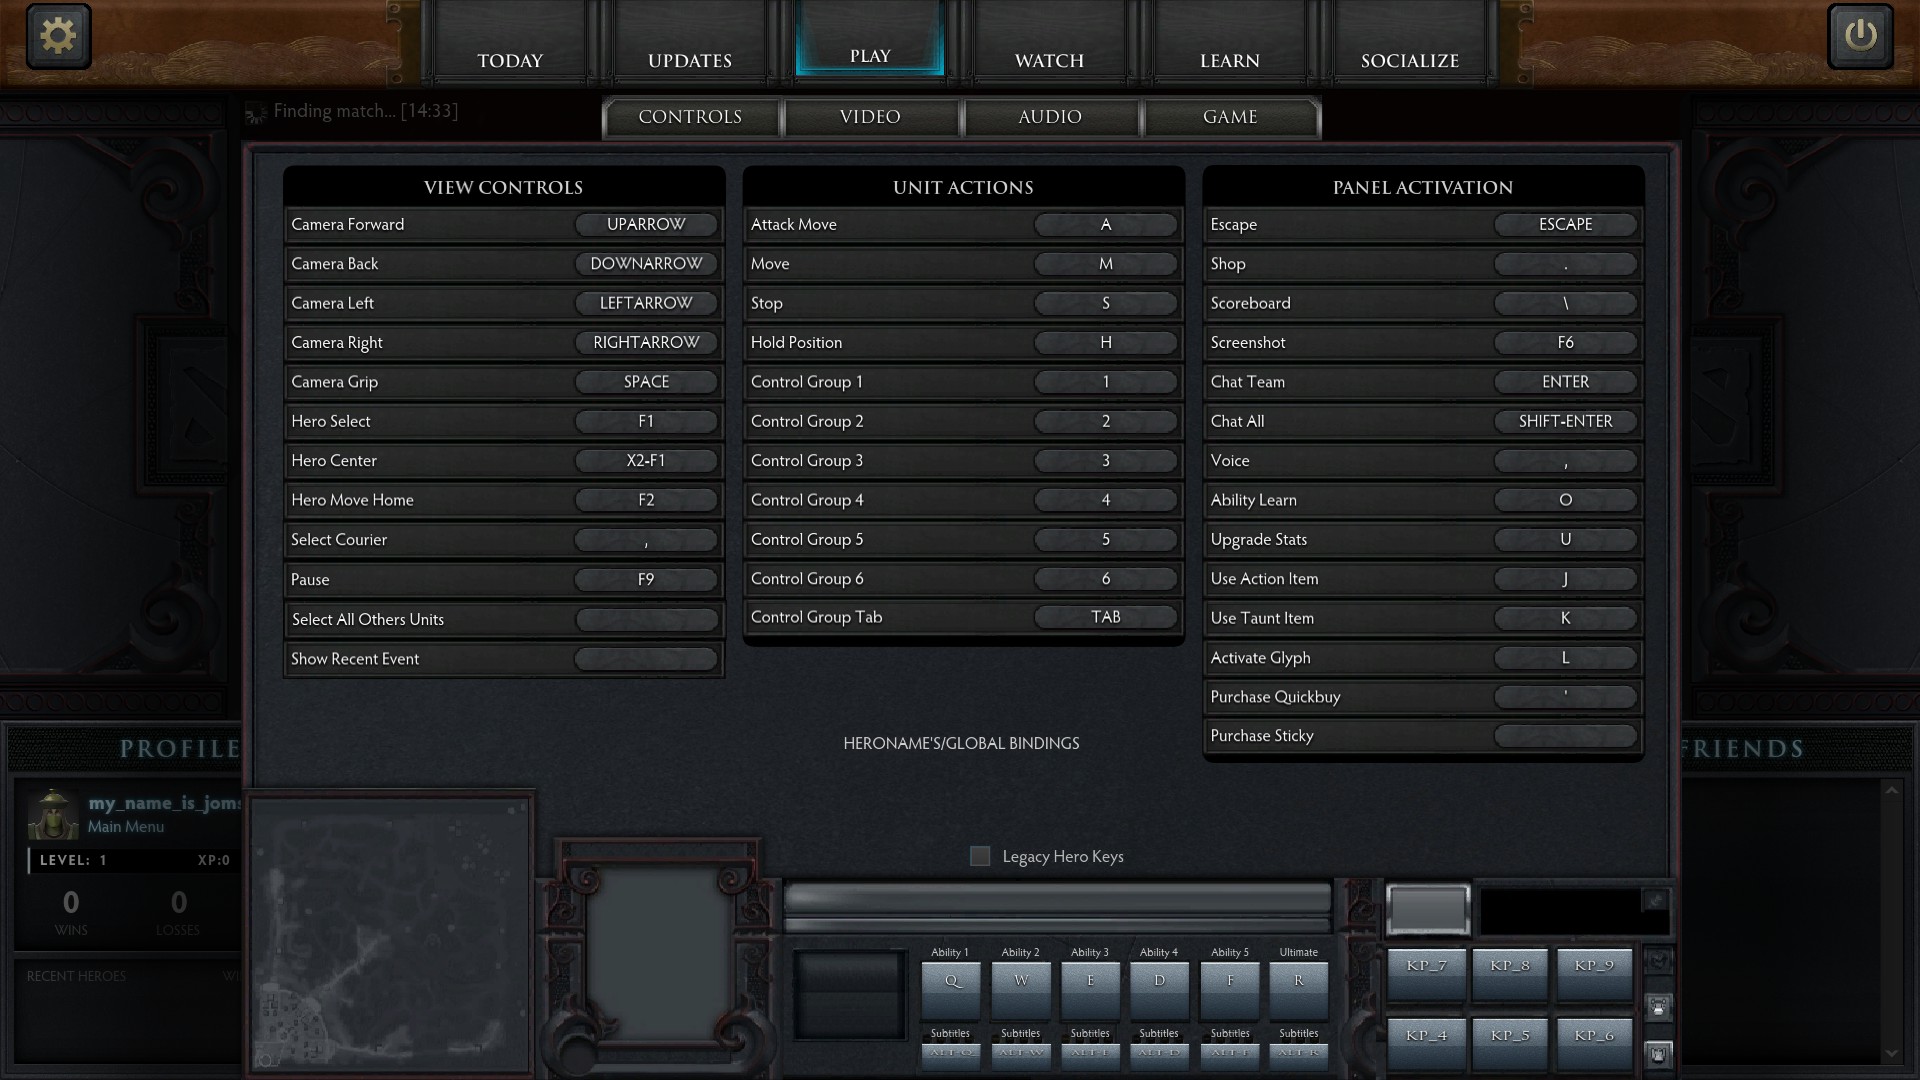Set the Show Recent Event binding
Viewport: 1920px width, 1080px height.
(x=646, y=659)
